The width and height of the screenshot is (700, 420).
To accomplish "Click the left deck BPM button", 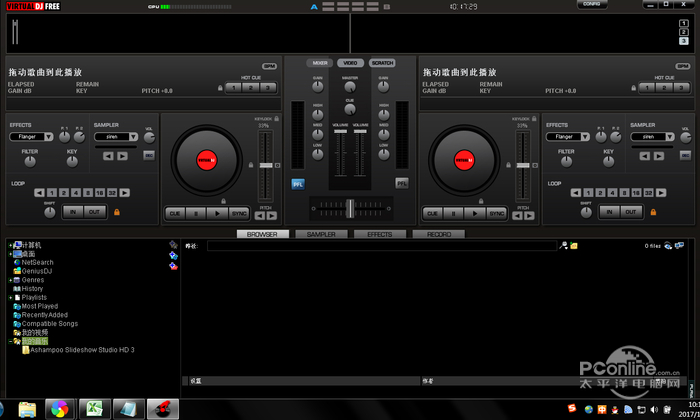I will [x=269, y=66].
